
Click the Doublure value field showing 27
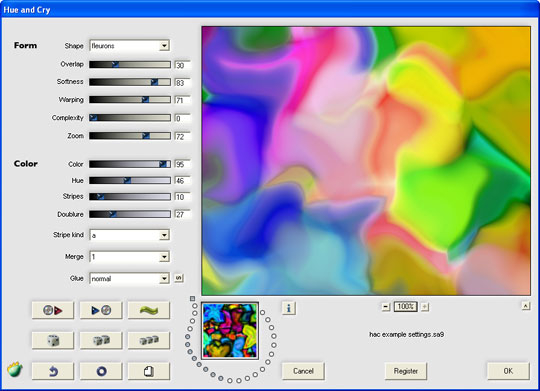tap(182, 215)
